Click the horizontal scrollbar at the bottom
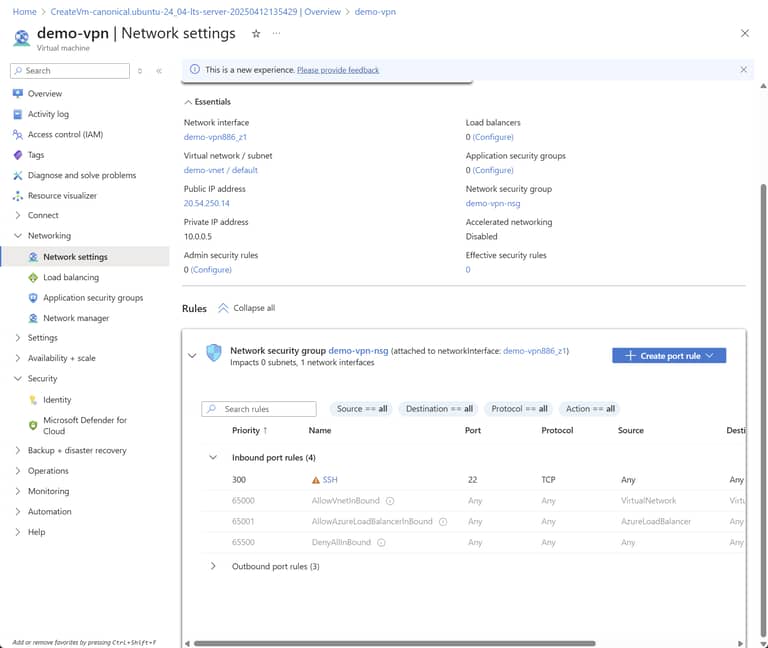 click(394, 643)
